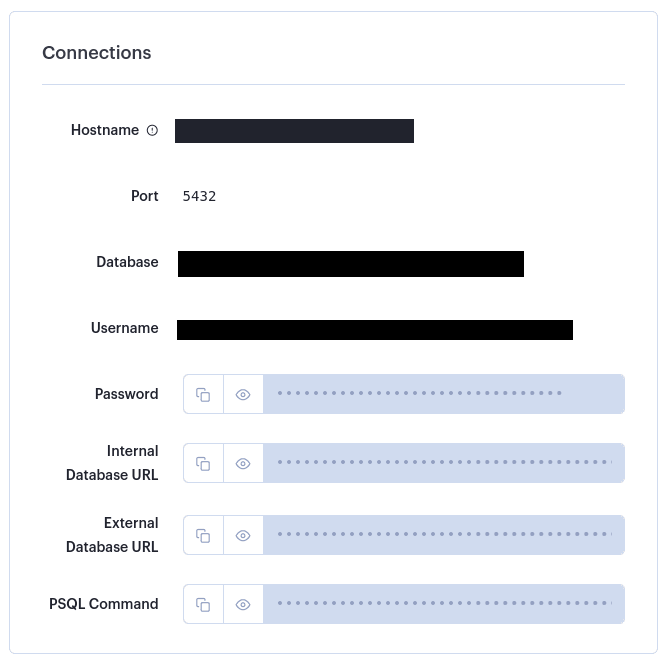Screen dimensions: 667x656
Task: Show the Internal Database URL
Action: click(243, 463)
